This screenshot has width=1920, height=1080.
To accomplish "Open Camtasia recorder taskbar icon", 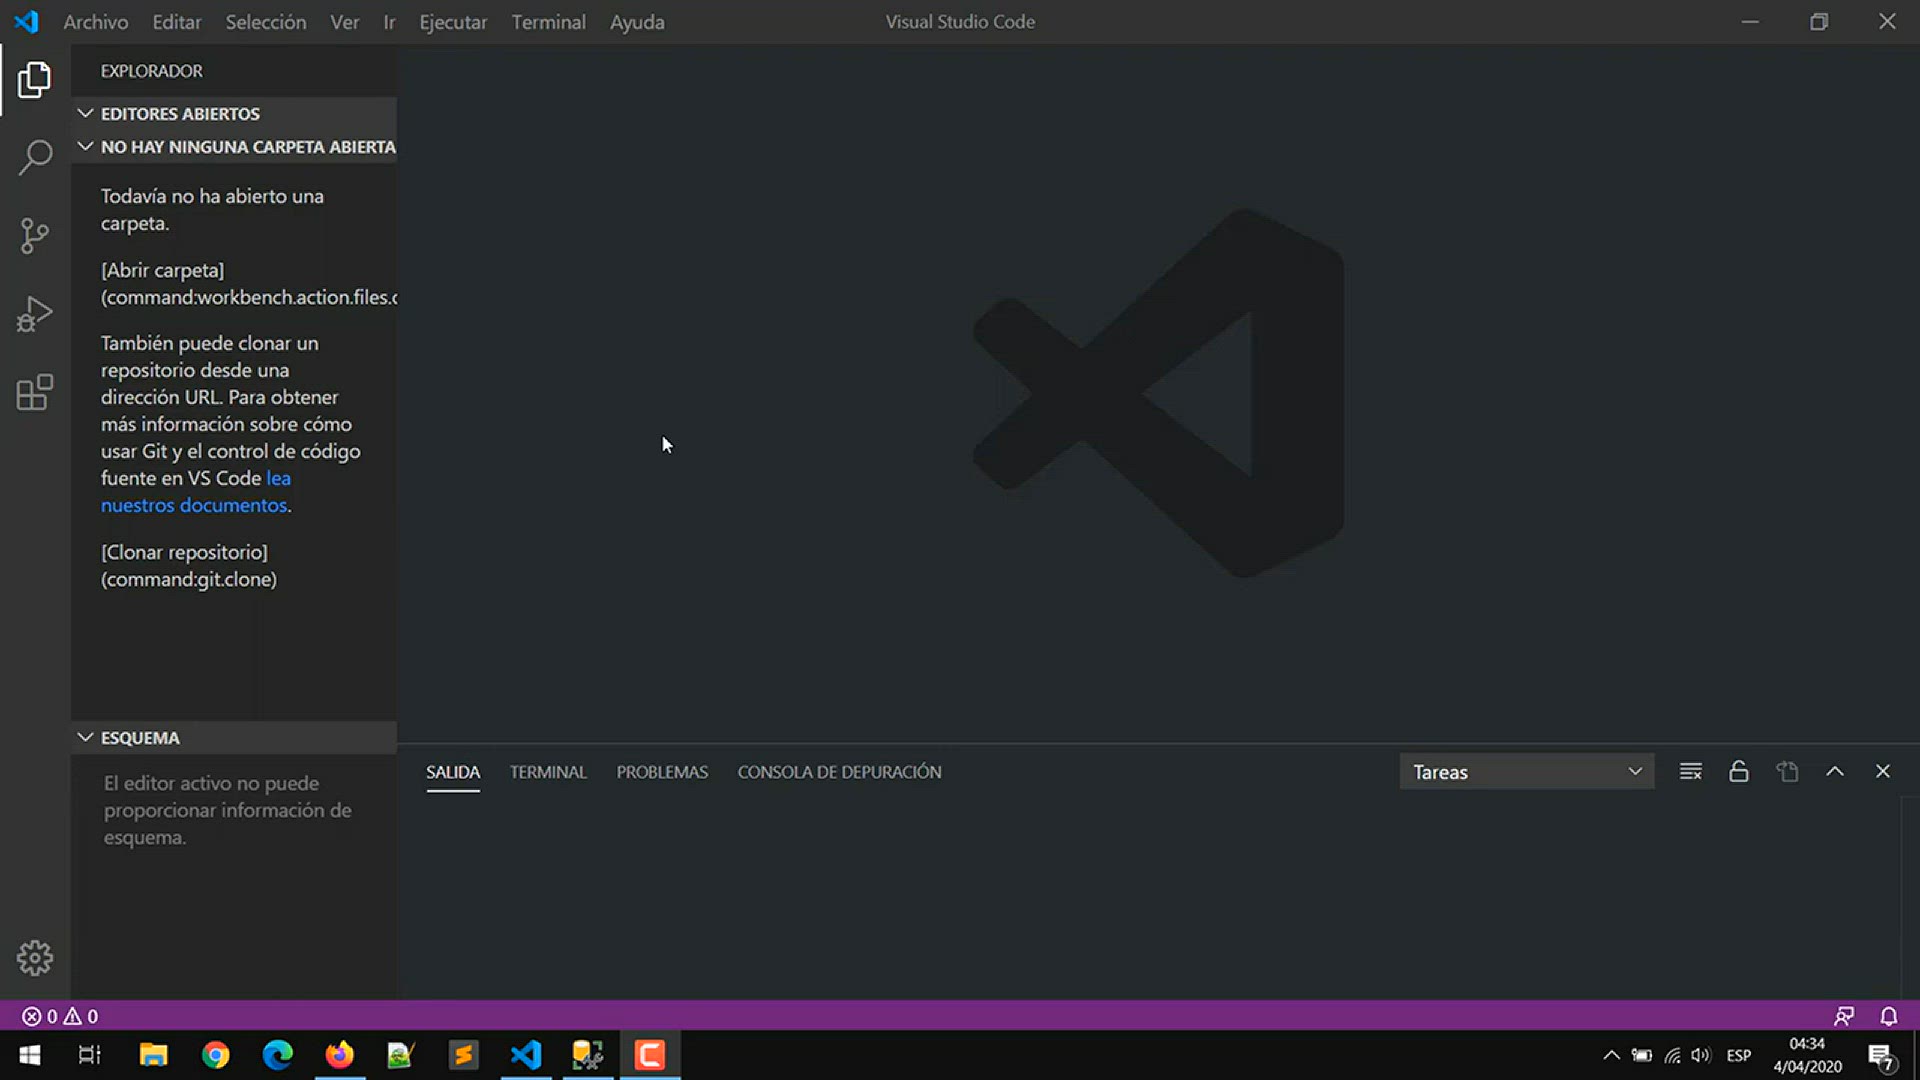I will coord(650,1055).
